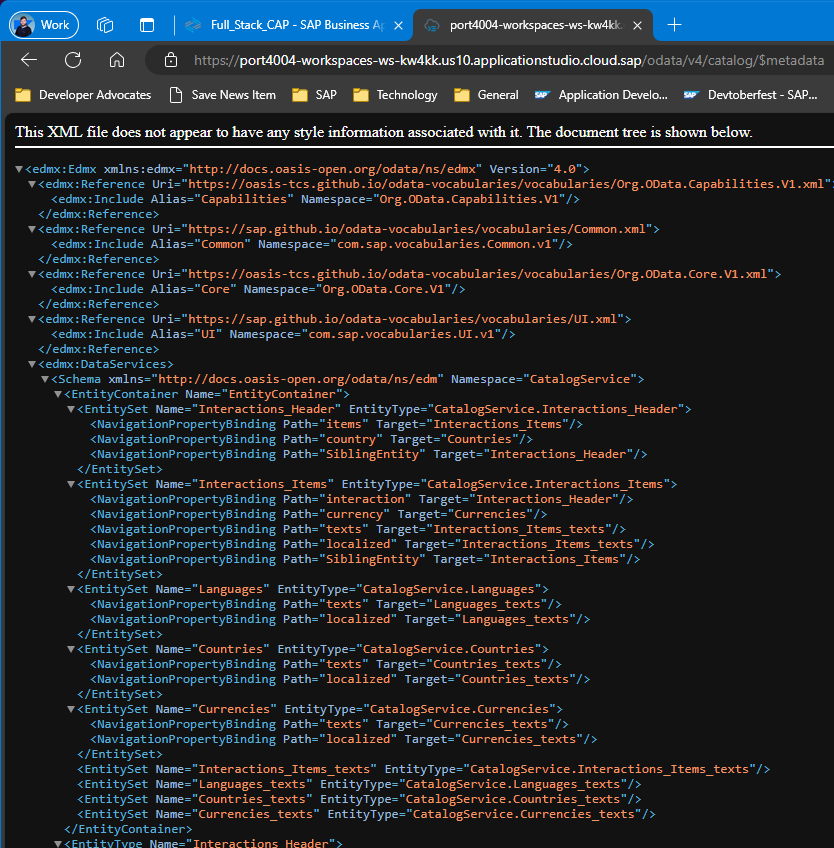Collapse the Interactions_Header EntitySet node
Viewport: 834px width, 848px height.
tap(71, 409)
